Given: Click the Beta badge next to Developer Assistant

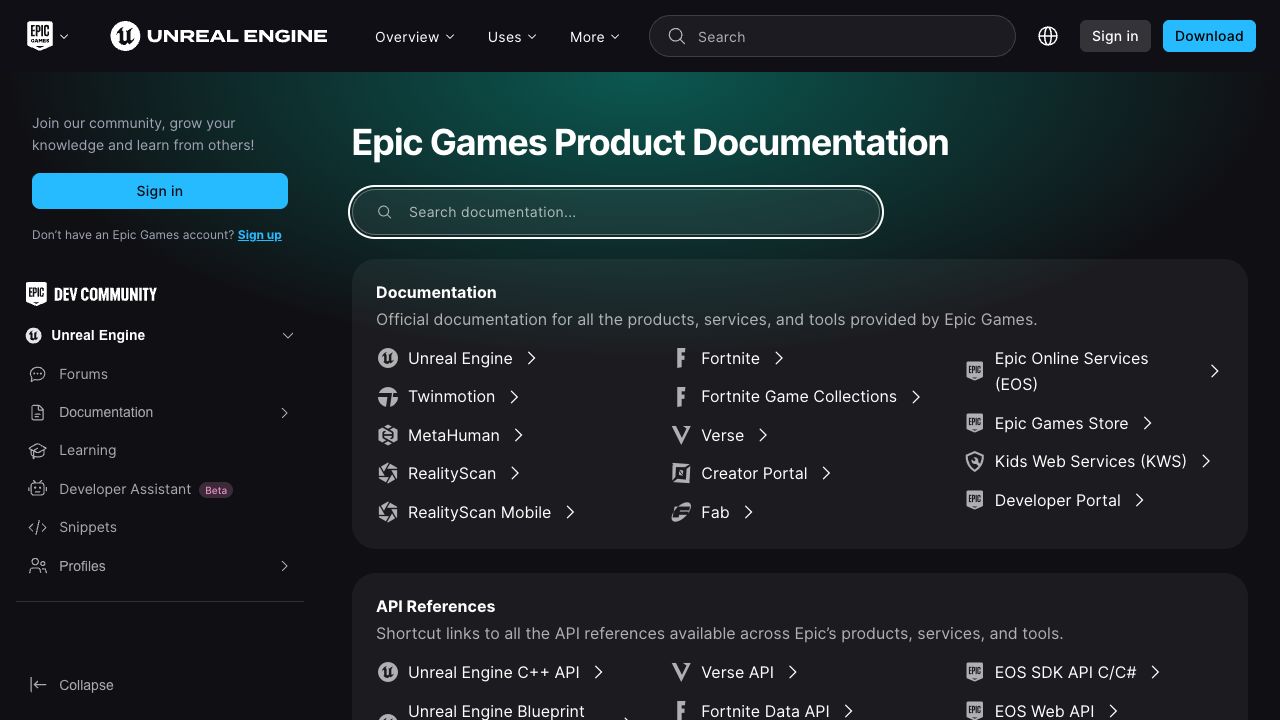Looking at the screenshot, I should [x=216, y=490].
